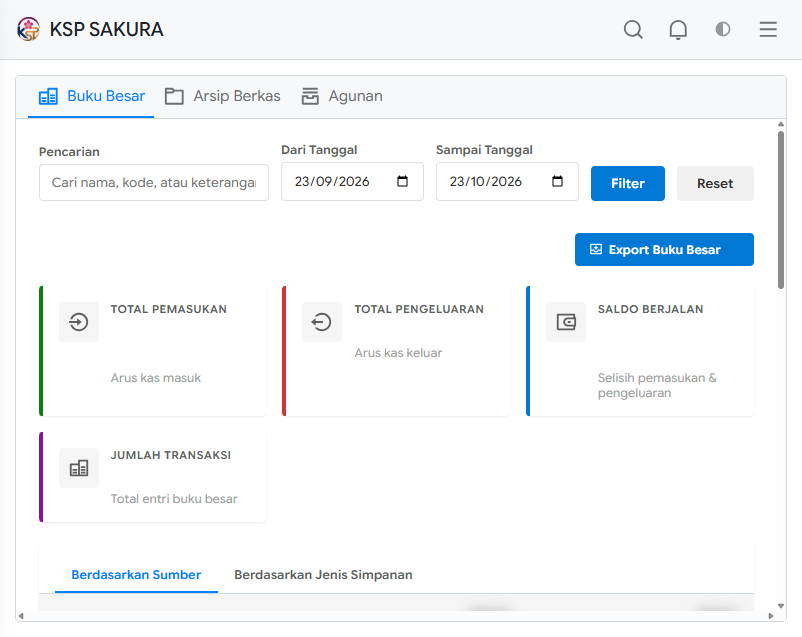Click the scroll up arrow
802x637 pixels.
pyautogui.click(x=781, y=124)
